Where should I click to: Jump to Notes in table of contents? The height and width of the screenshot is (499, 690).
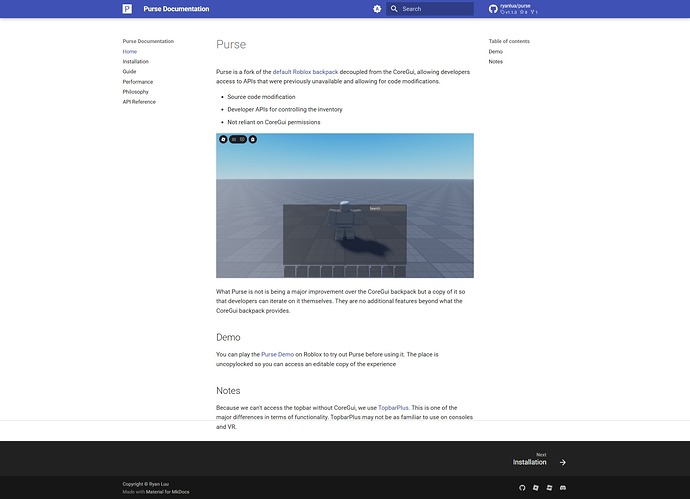[x=495, y=62]
